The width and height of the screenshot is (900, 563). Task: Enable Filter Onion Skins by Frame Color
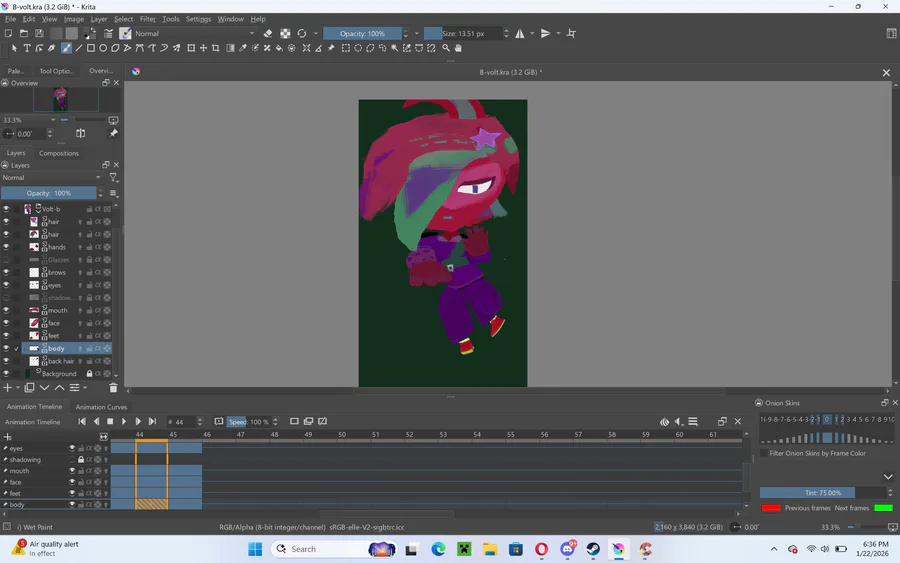coord(764,453)
